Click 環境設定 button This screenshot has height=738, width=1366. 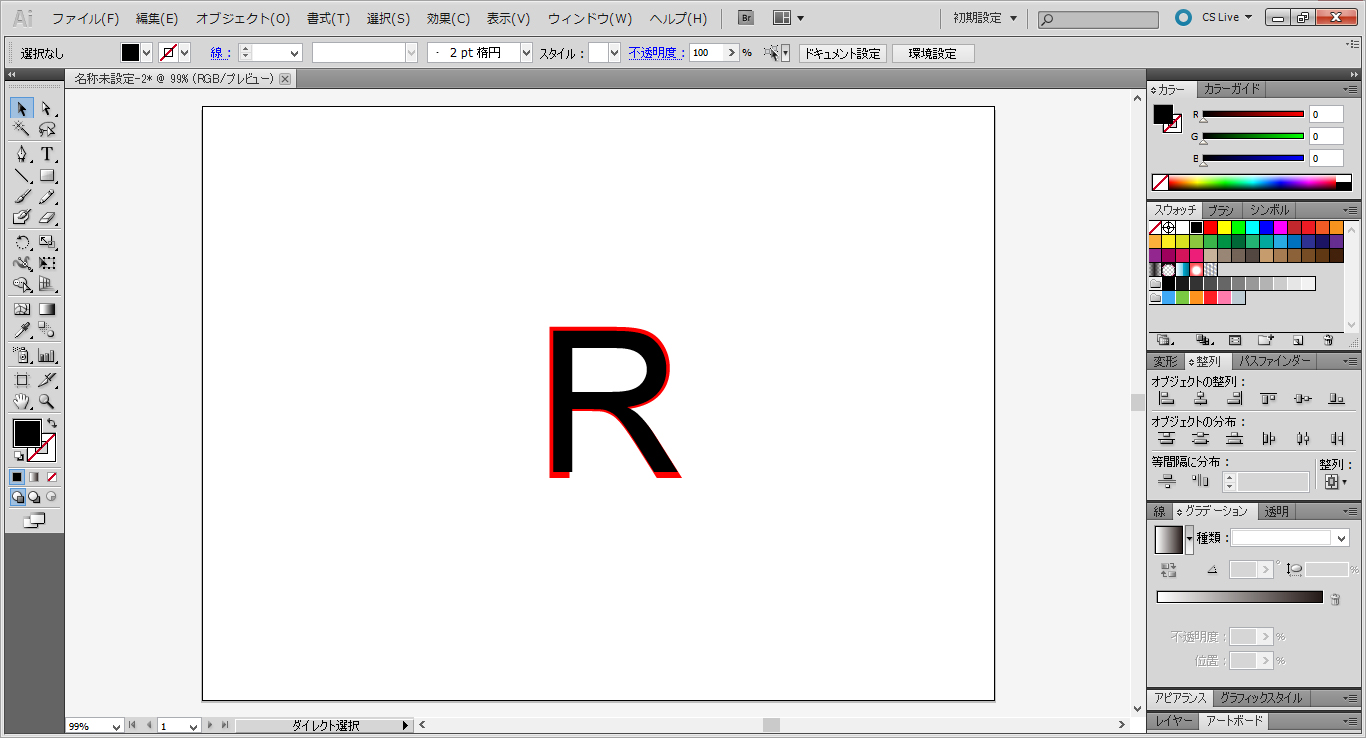point(932,53)
